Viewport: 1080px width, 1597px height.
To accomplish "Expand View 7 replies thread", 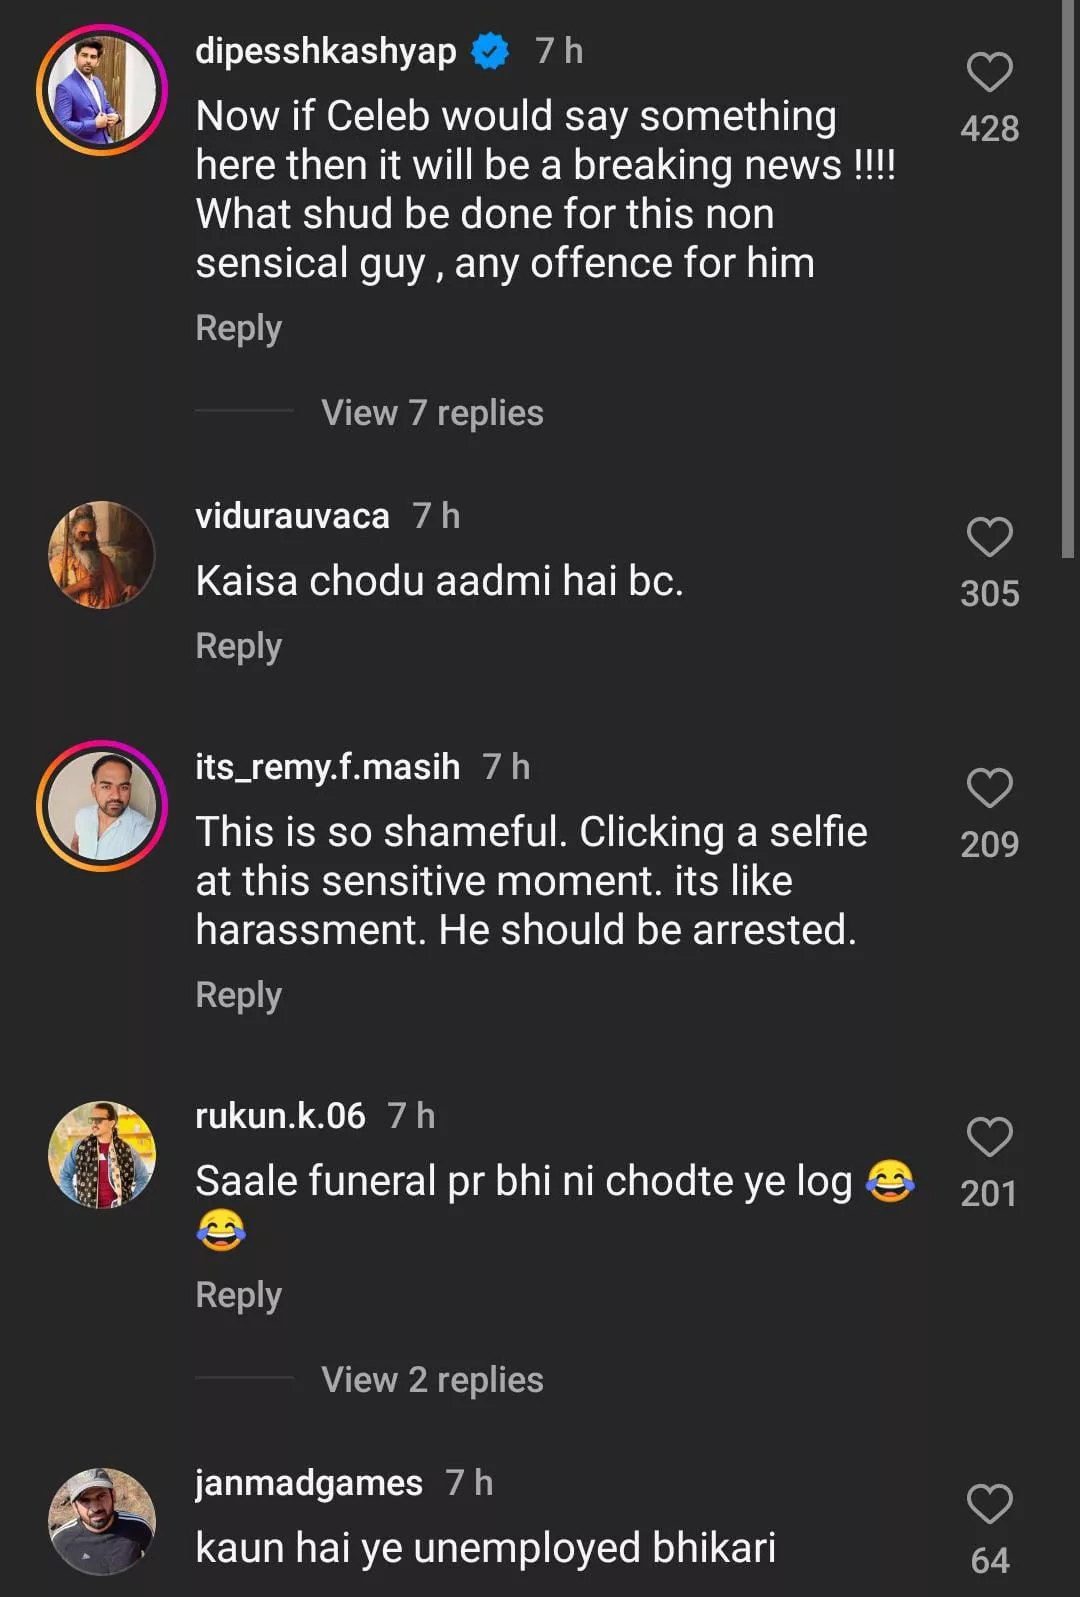I will tap(431, 413).
